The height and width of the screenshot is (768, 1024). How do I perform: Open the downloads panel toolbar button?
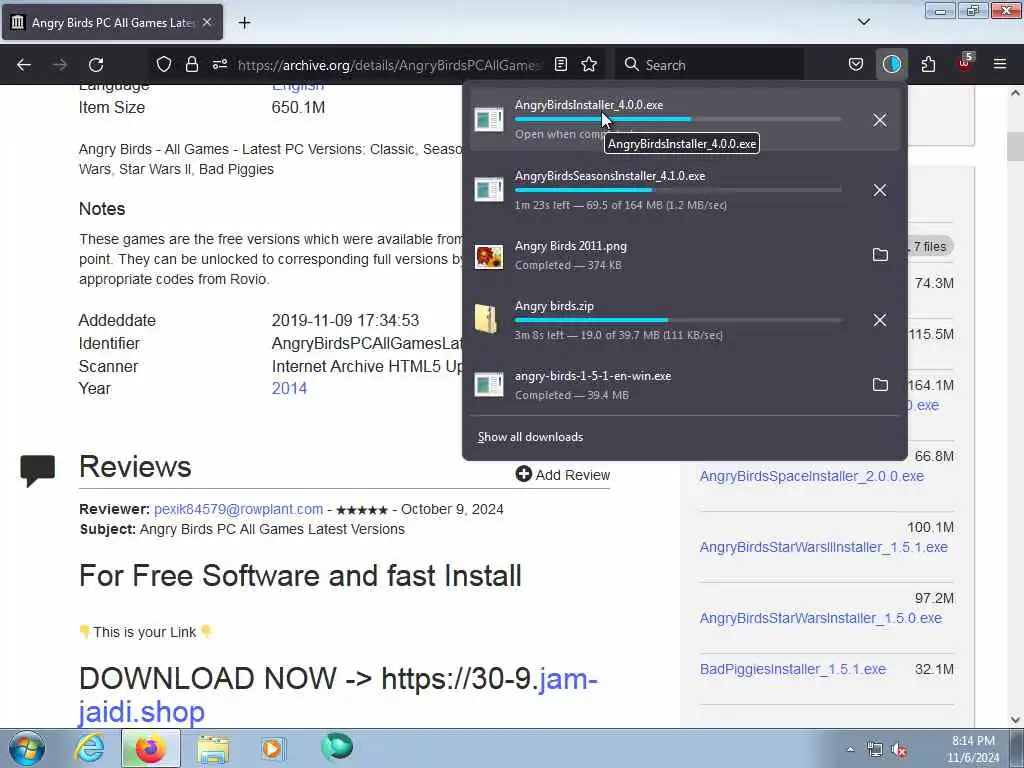[x=891, y=64]
